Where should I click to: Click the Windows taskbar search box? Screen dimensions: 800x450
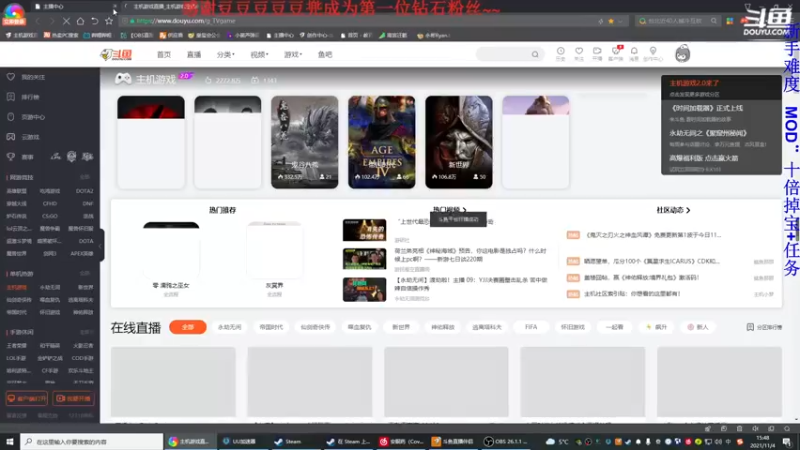[92, 441]
